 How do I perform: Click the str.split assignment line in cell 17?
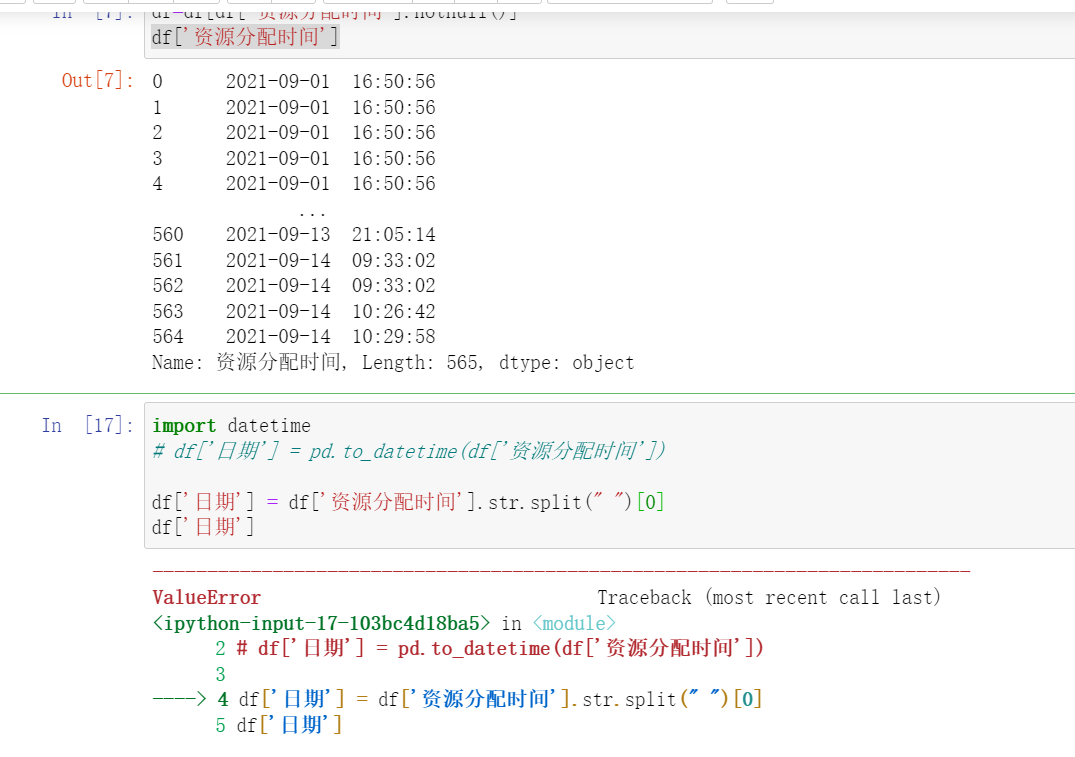click(408, 502)
